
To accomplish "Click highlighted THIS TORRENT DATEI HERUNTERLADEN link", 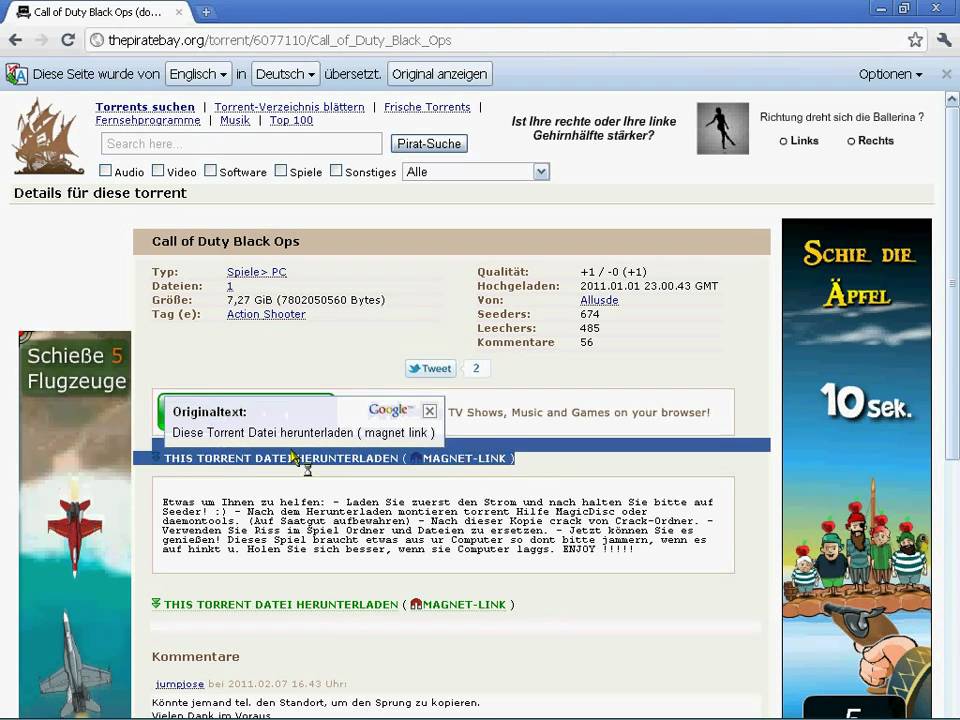I will click(x=281, y=459).
